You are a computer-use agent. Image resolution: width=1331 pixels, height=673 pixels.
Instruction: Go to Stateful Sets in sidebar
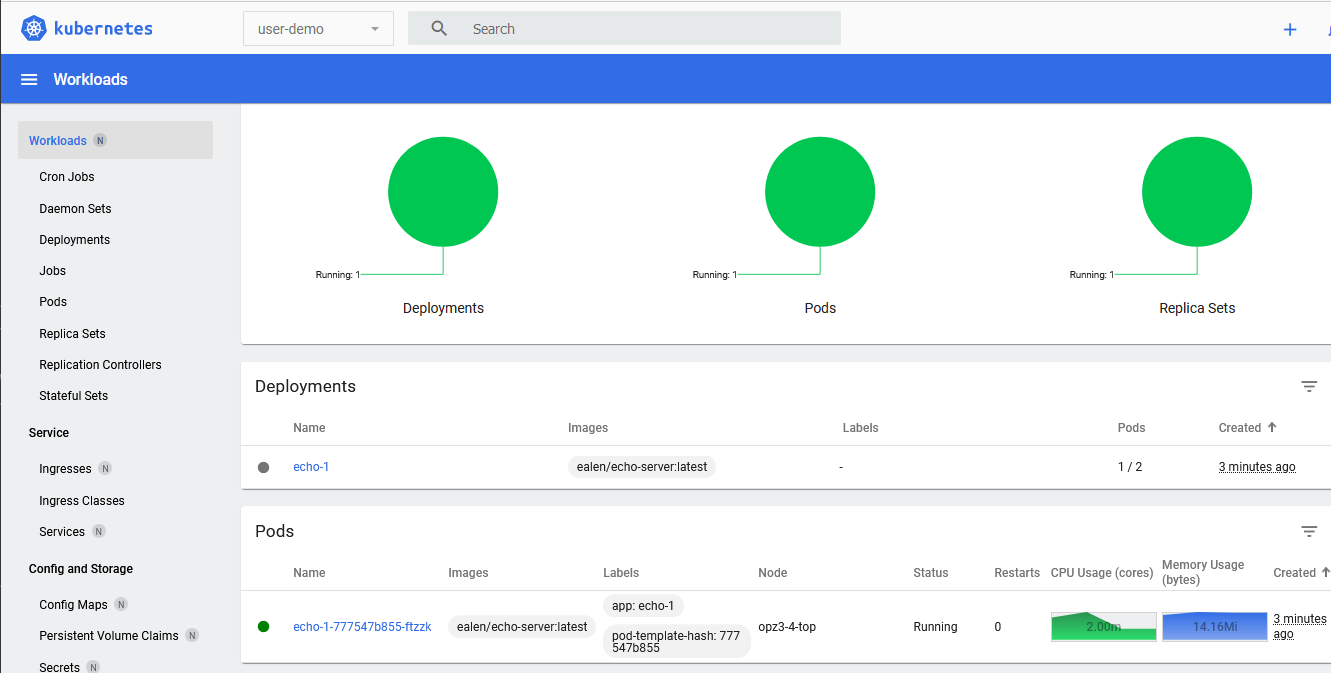tap(73, 396)
